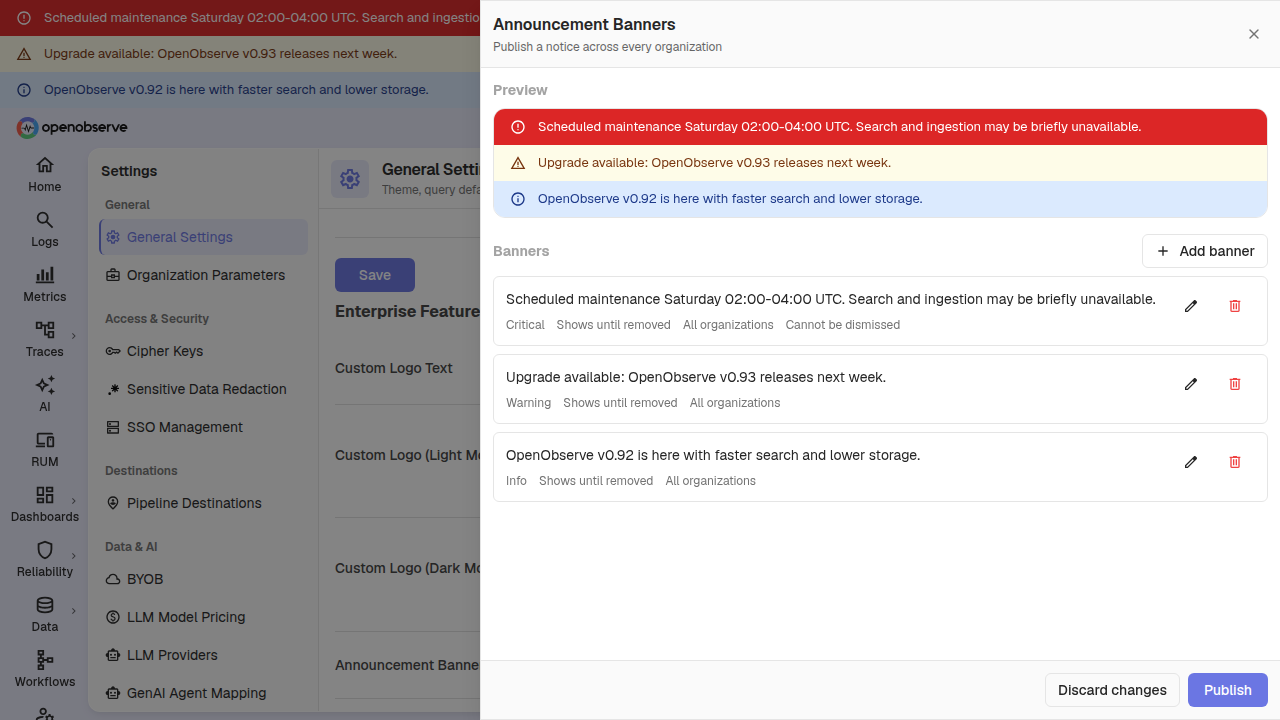
Task: Click the "Critical" severity label
Action: coord(525,325)
